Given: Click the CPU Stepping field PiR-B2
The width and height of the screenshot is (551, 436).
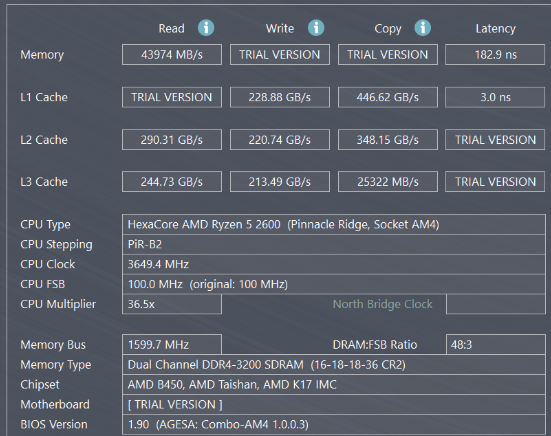Looking at the screenshot, I should tap(334, 245).
